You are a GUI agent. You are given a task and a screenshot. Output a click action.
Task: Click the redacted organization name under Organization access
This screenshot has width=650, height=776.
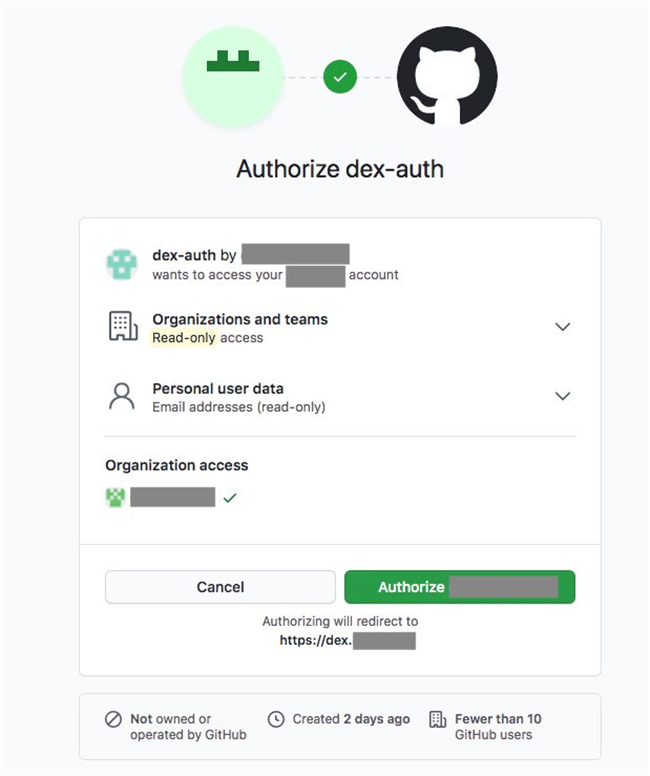173,497
